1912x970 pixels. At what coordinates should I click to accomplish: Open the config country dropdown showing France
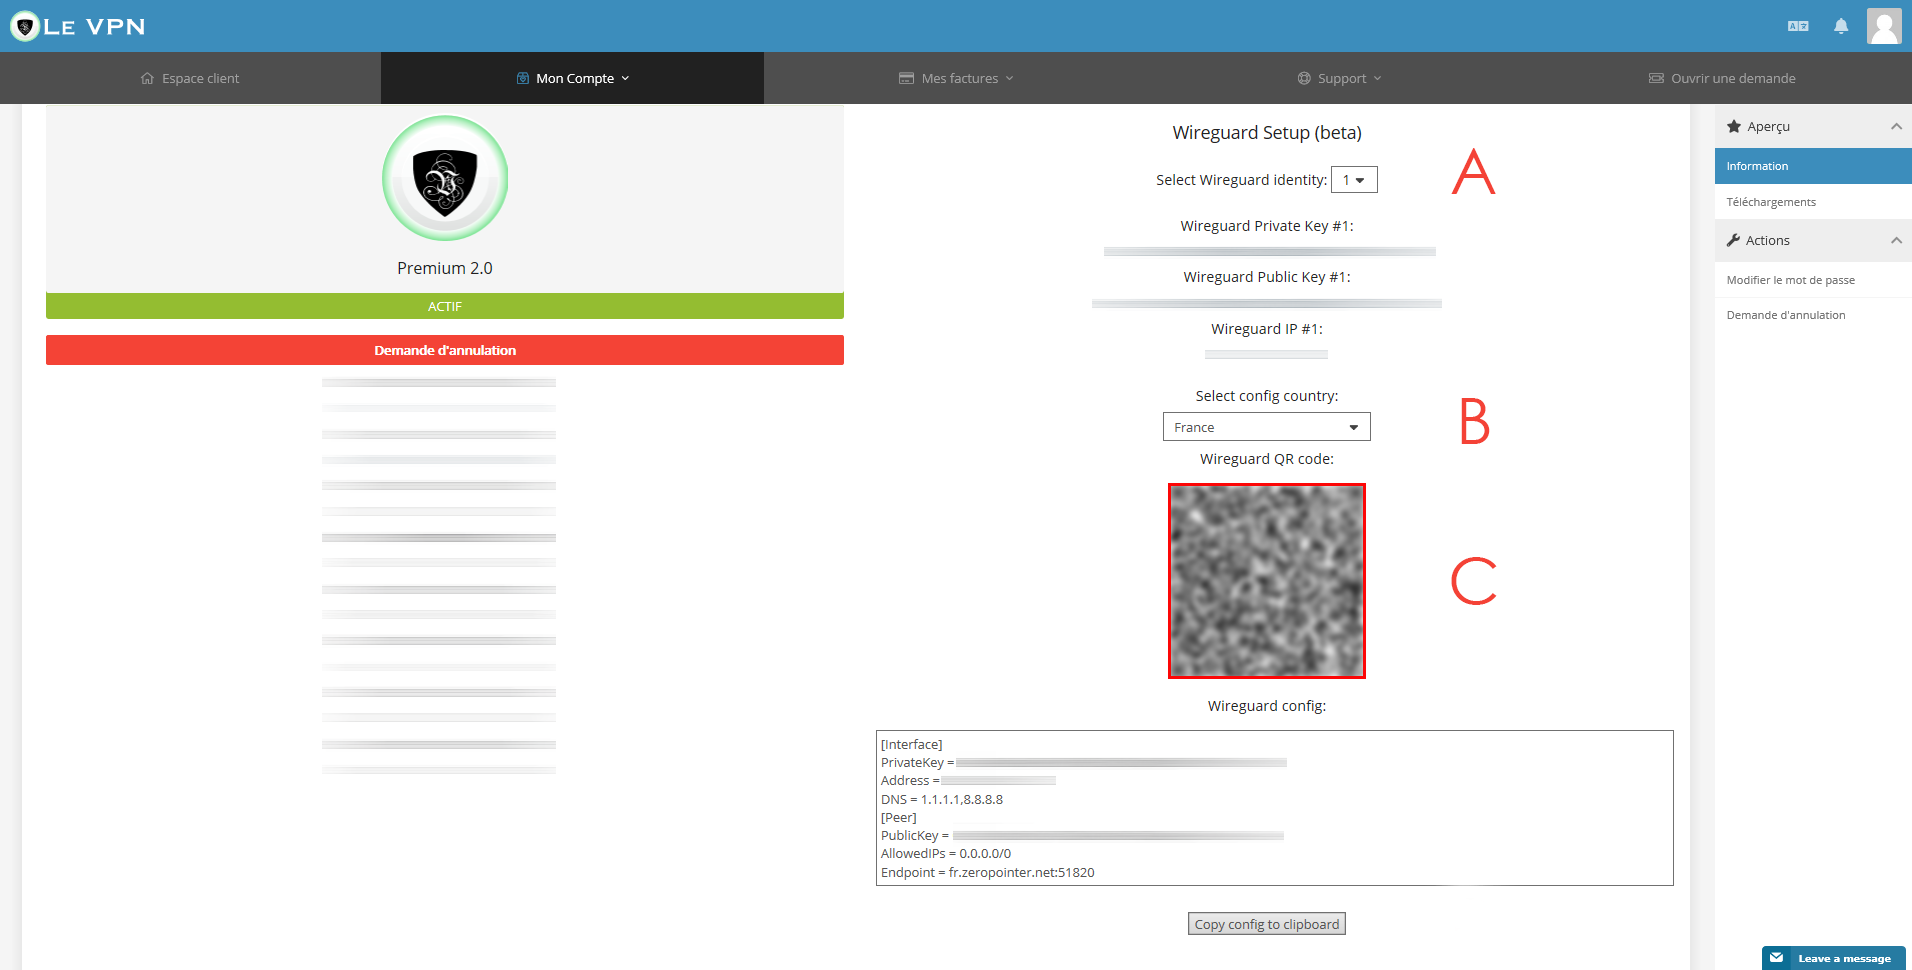[1266, 427]
